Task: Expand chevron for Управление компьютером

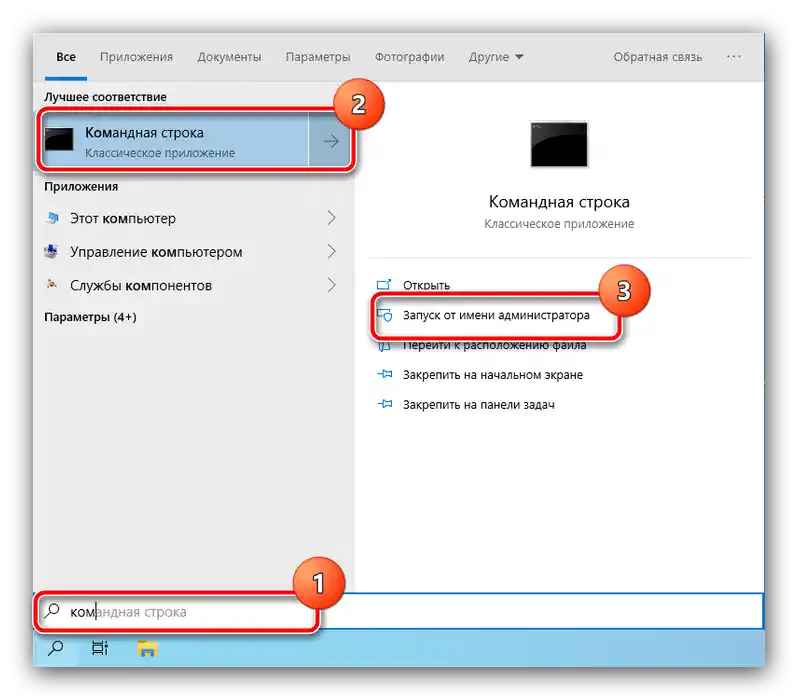Action: (331, 251)
